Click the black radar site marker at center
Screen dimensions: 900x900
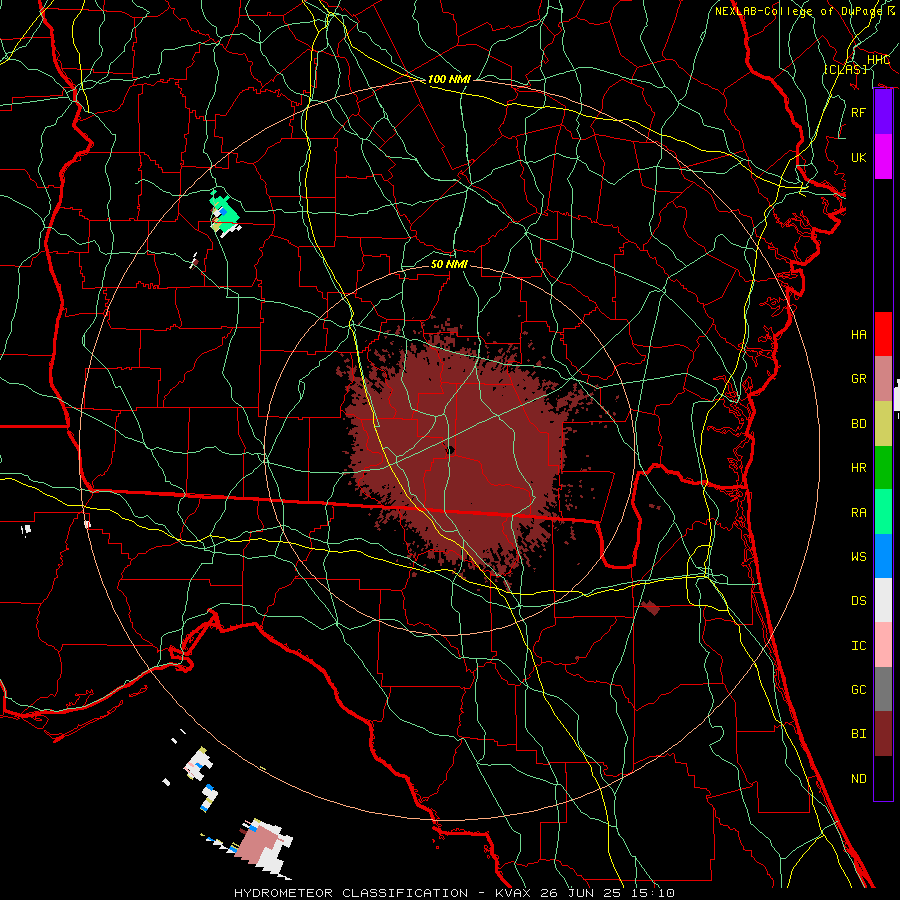click(x=451, y=450)
